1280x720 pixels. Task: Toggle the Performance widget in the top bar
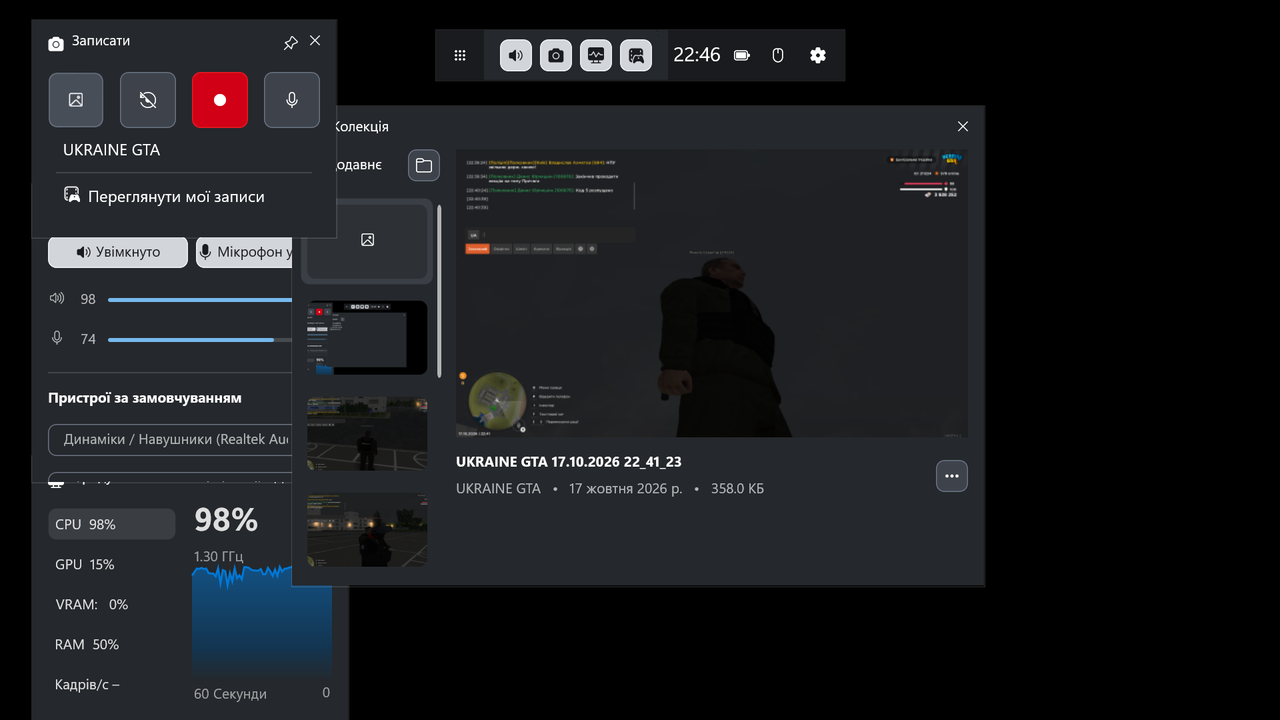tap(596, 56)
